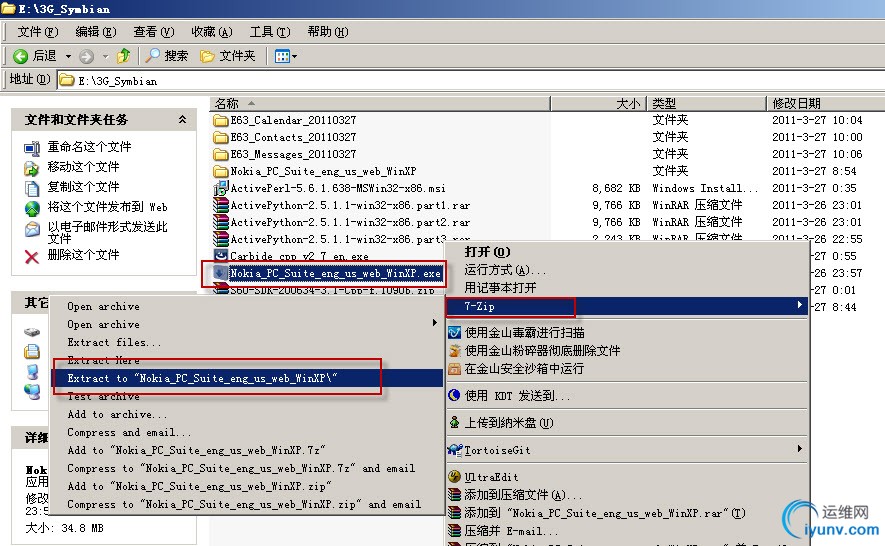Click the Back arrow icon
This screenshot has width=885, height=546.
coord(20,56)
